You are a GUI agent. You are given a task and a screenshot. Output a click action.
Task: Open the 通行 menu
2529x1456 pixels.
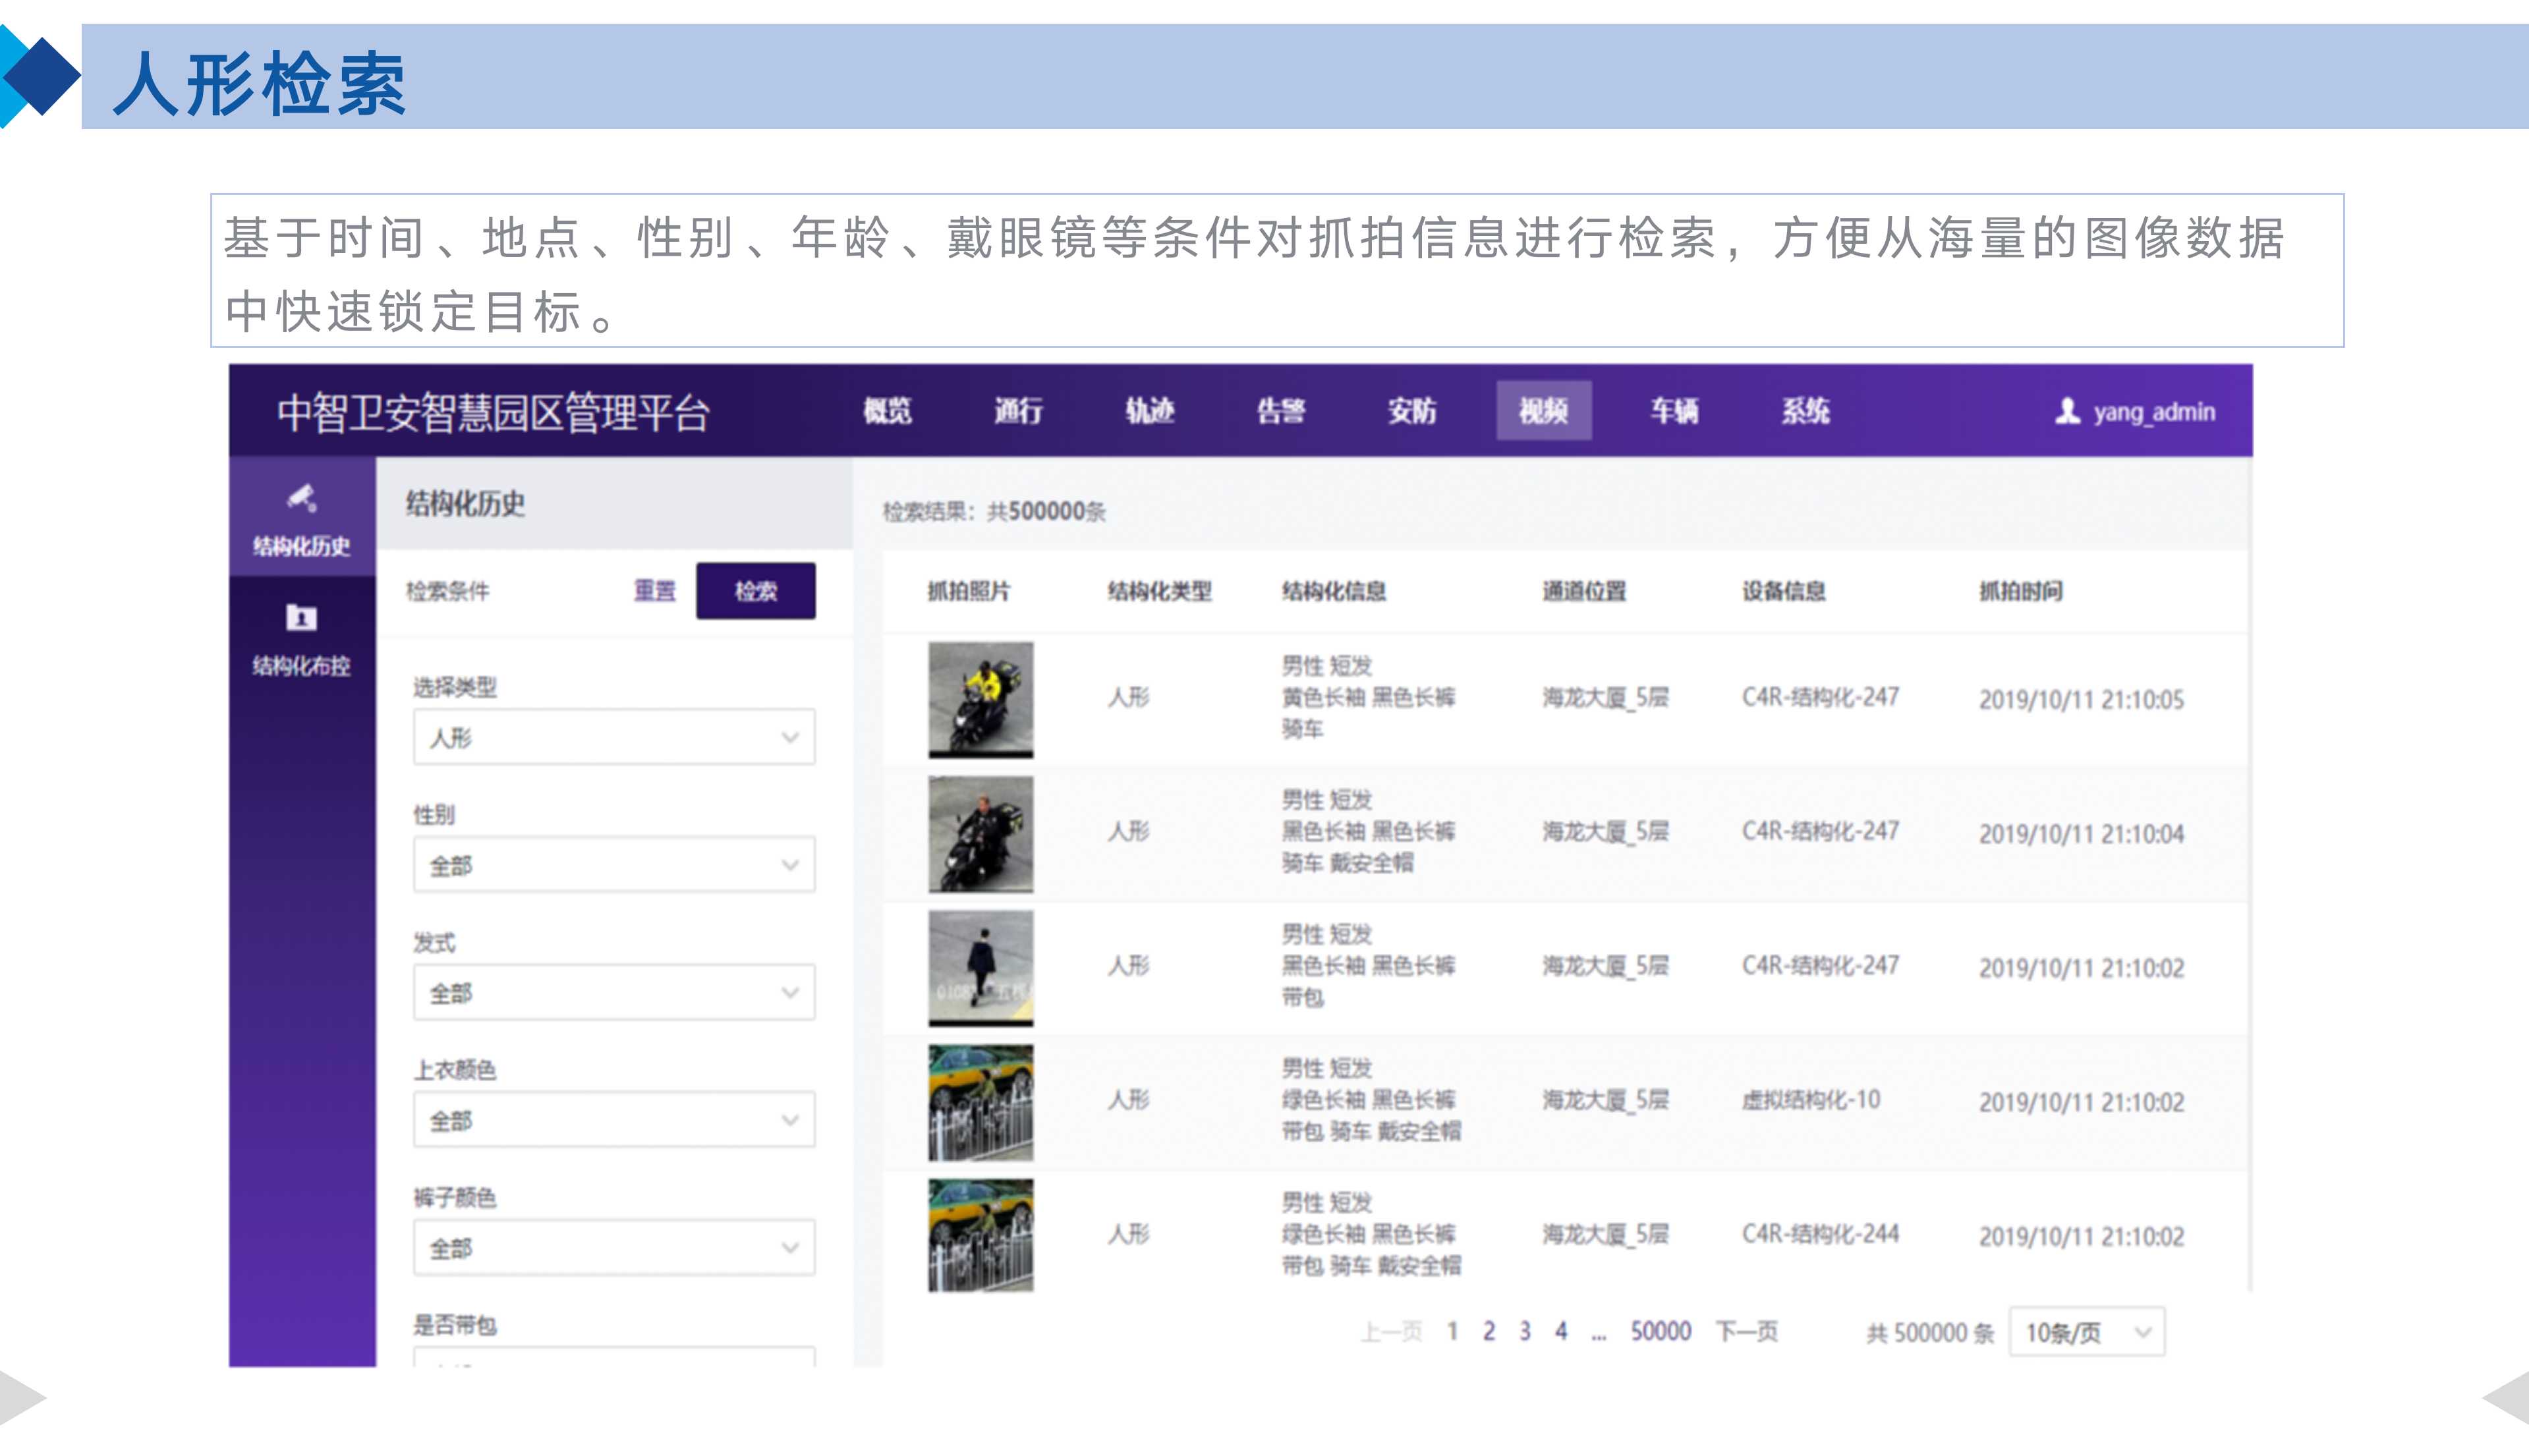1019,412
